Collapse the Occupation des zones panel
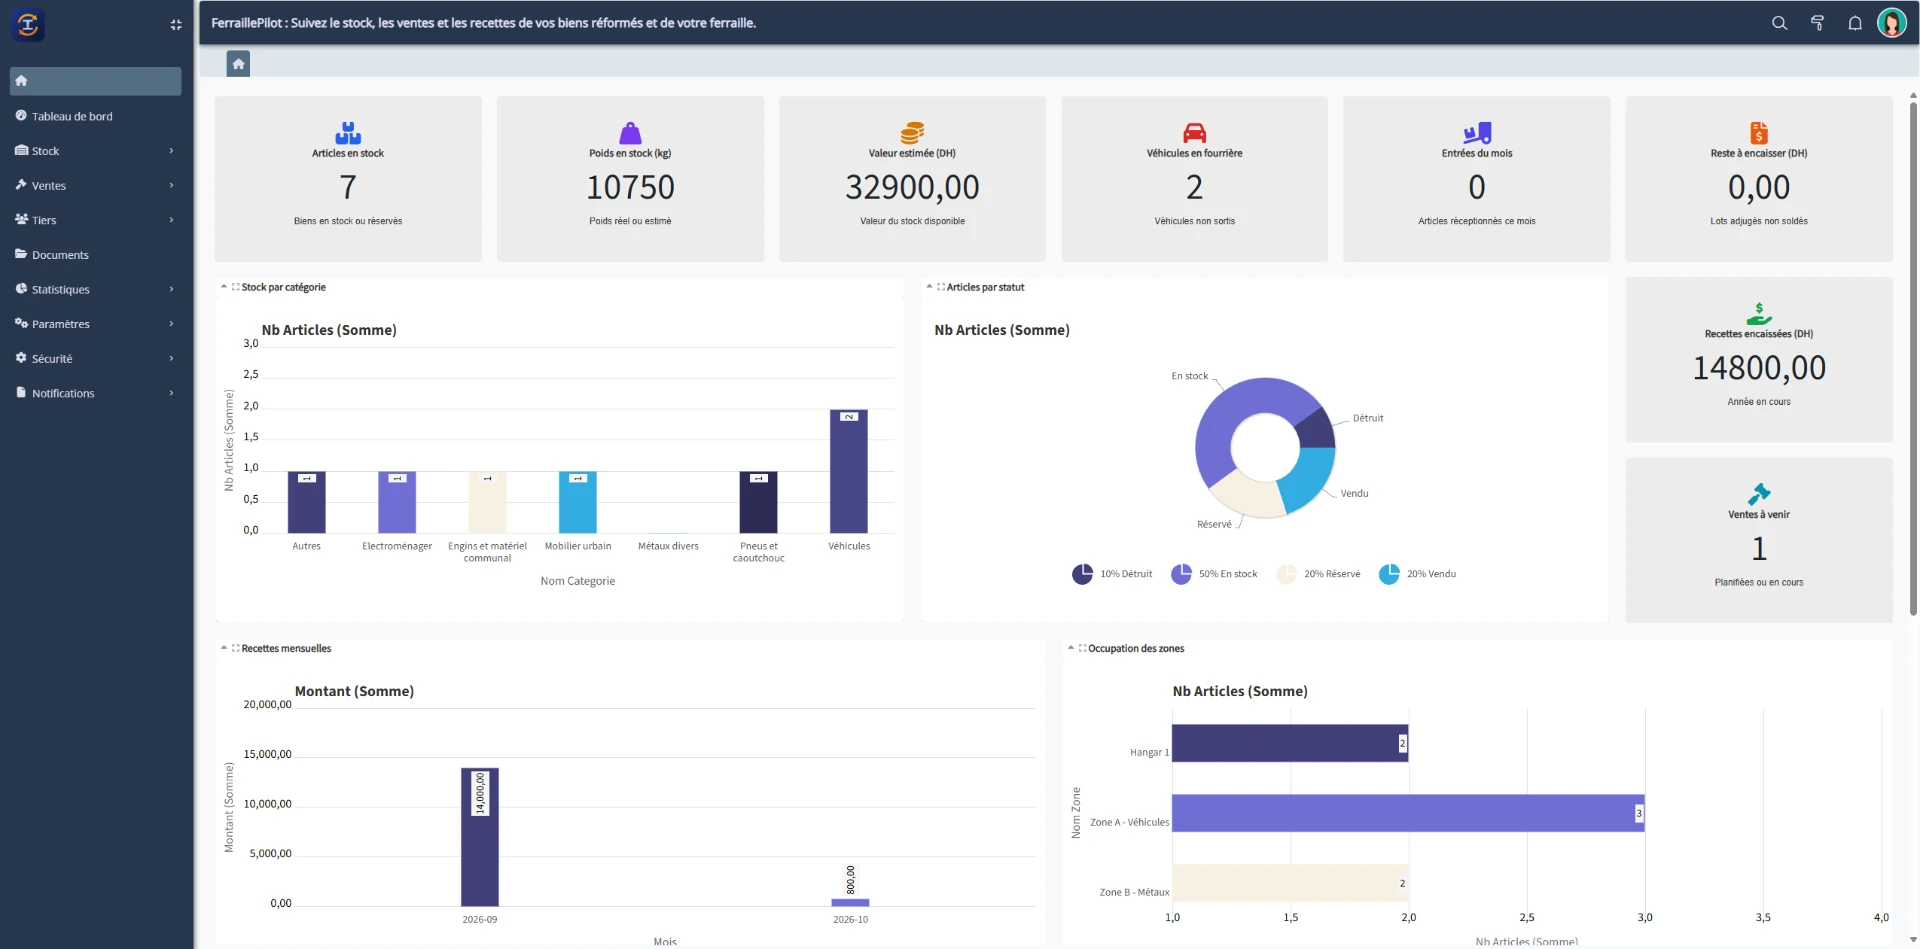Screen dimensions: 1920x949 point(1071,648)
